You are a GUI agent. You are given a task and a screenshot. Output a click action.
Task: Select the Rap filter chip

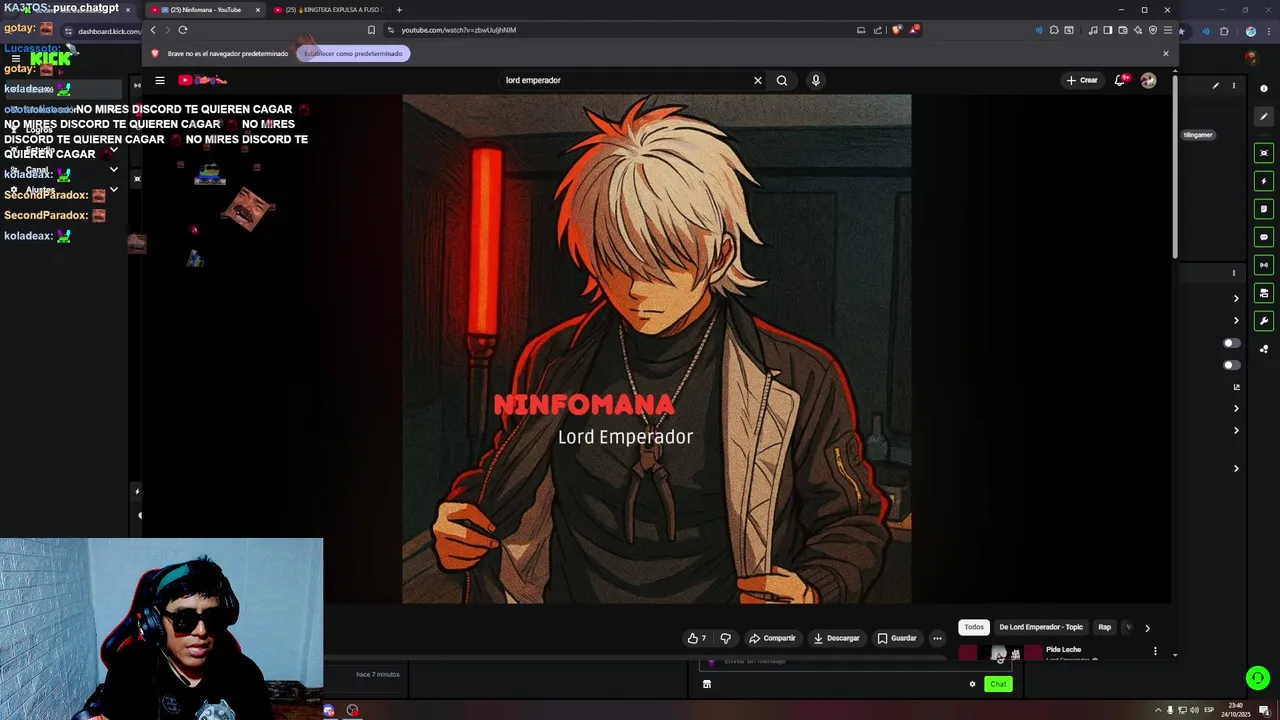[x=1105, y=627]
